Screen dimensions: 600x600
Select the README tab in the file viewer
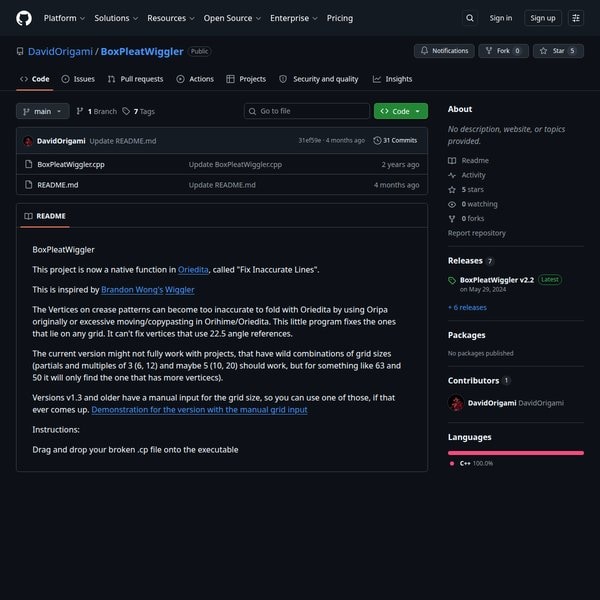coord(45,216)
